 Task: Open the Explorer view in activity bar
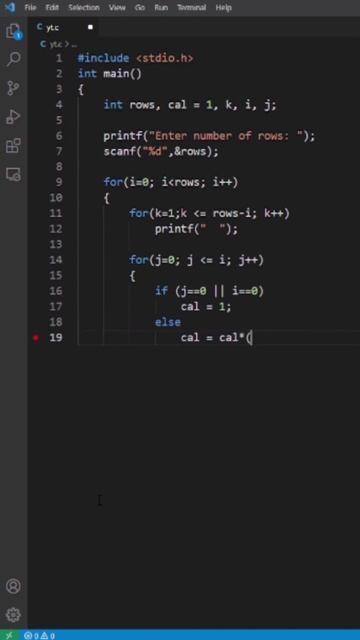13,31
